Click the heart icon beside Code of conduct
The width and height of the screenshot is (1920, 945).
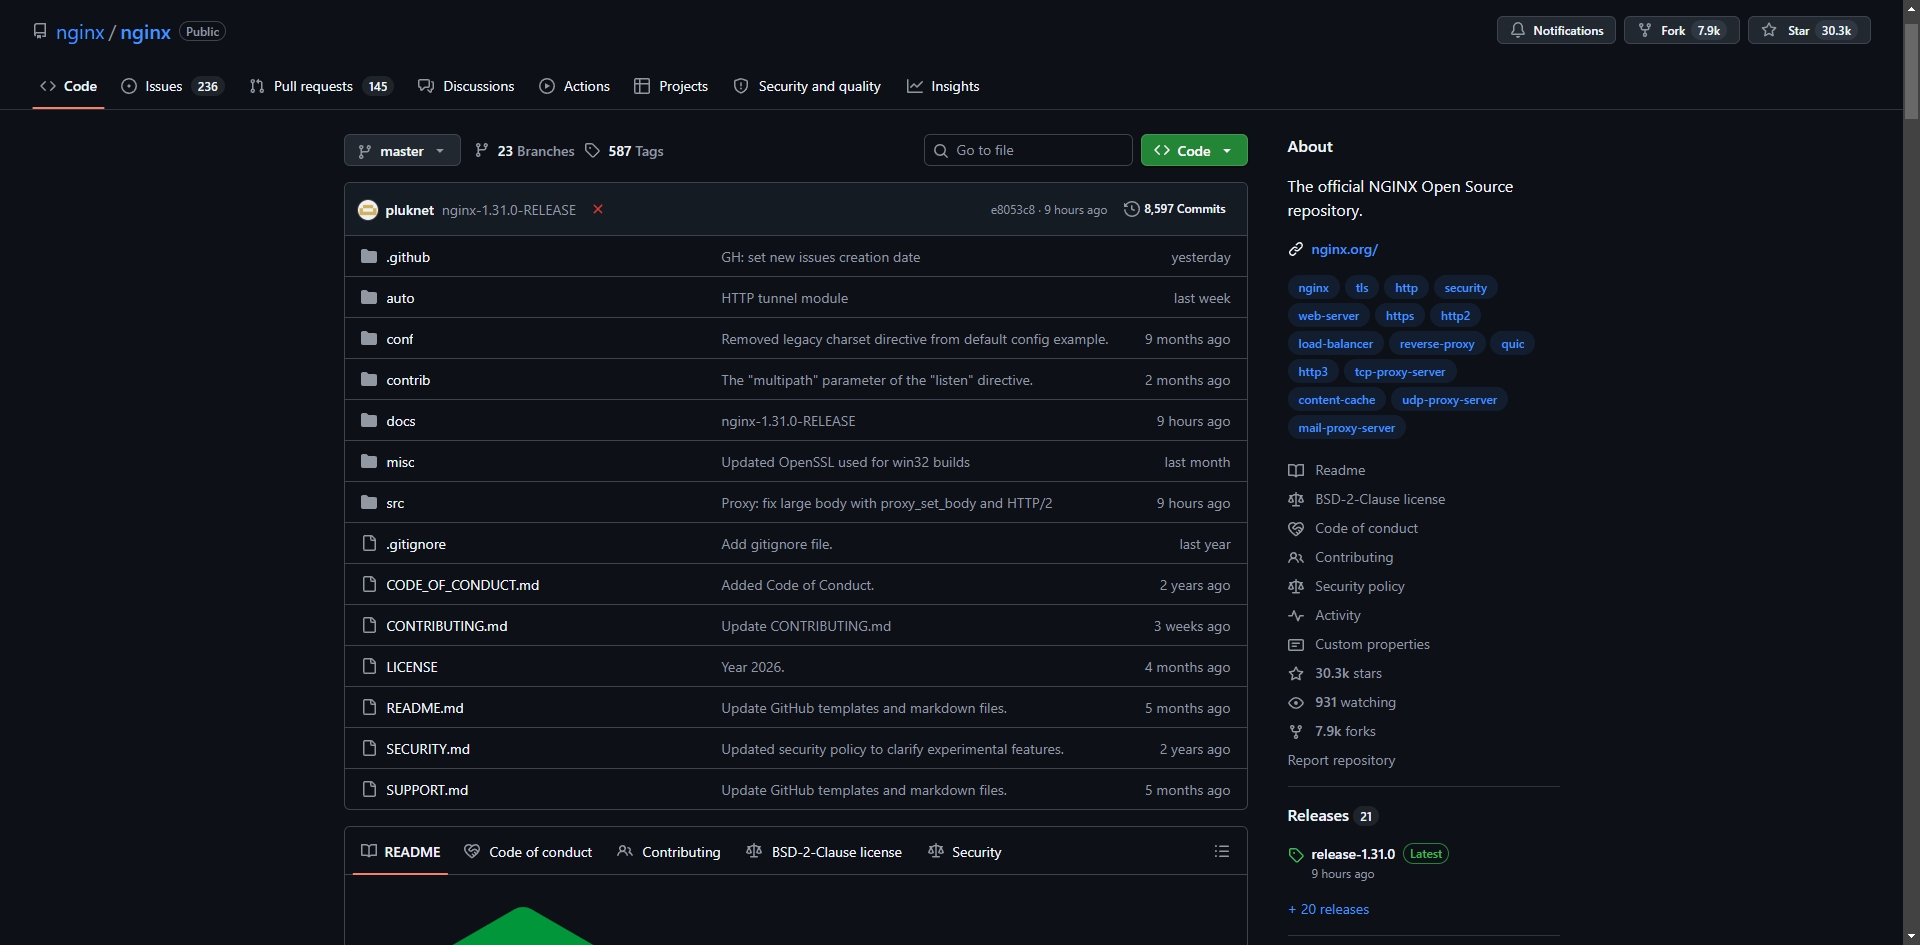(x=1296, y=528)
